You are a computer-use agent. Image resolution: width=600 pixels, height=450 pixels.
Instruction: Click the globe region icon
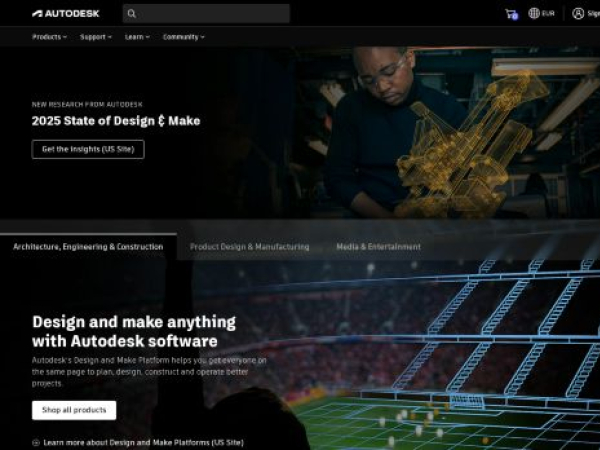[x=534, y=13]
